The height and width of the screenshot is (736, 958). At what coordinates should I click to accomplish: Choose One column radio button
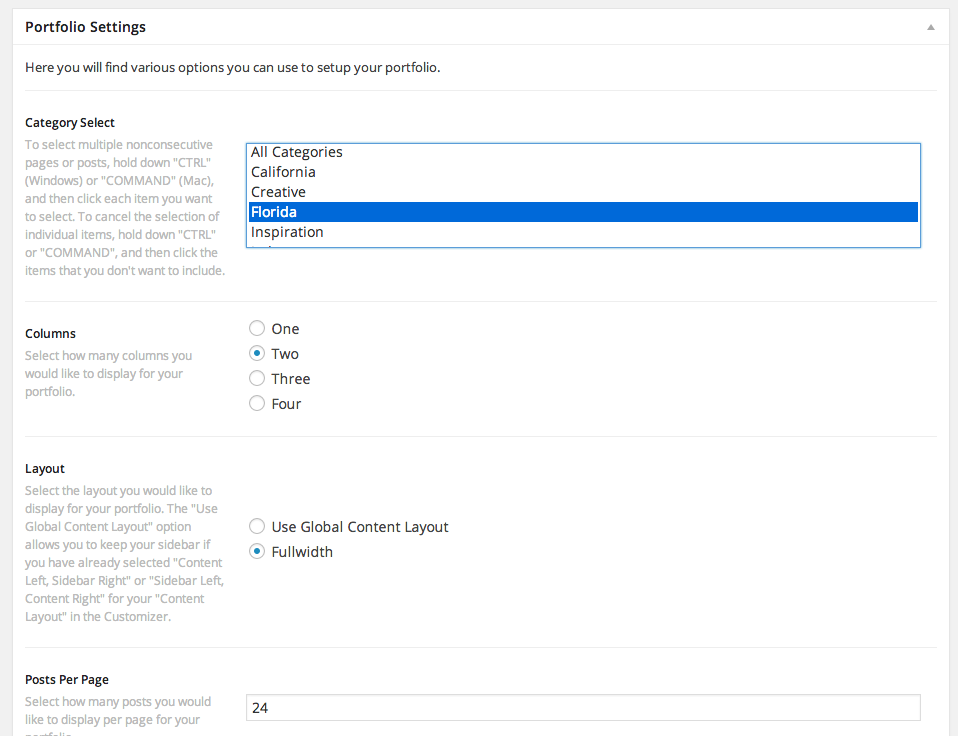pyautogui.click(x=257, y=329)
